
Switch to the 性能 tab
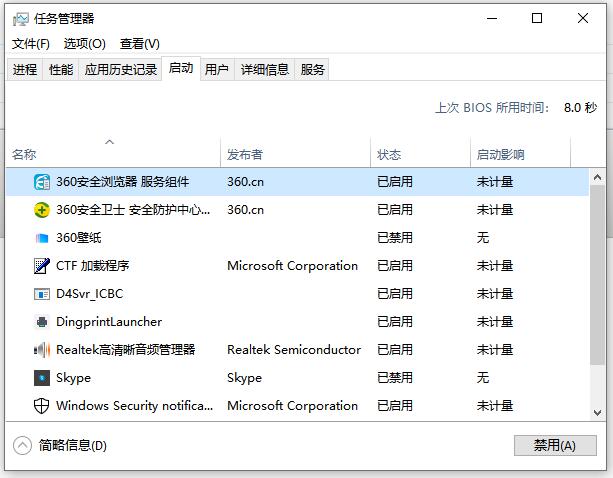61,69
